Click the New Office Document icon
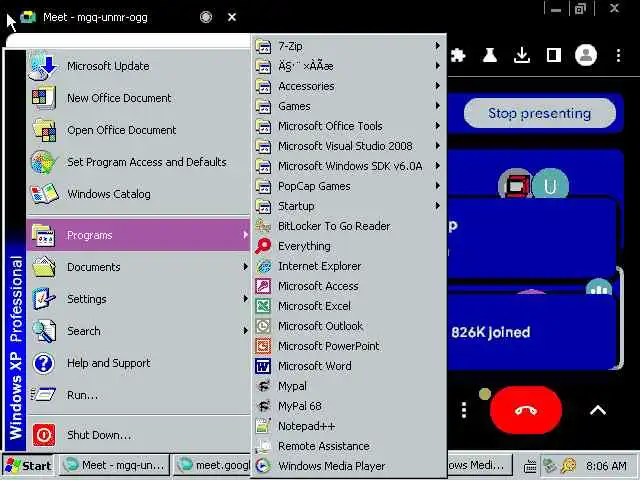The height and width of the screenshot is (480, 640). 43,98
